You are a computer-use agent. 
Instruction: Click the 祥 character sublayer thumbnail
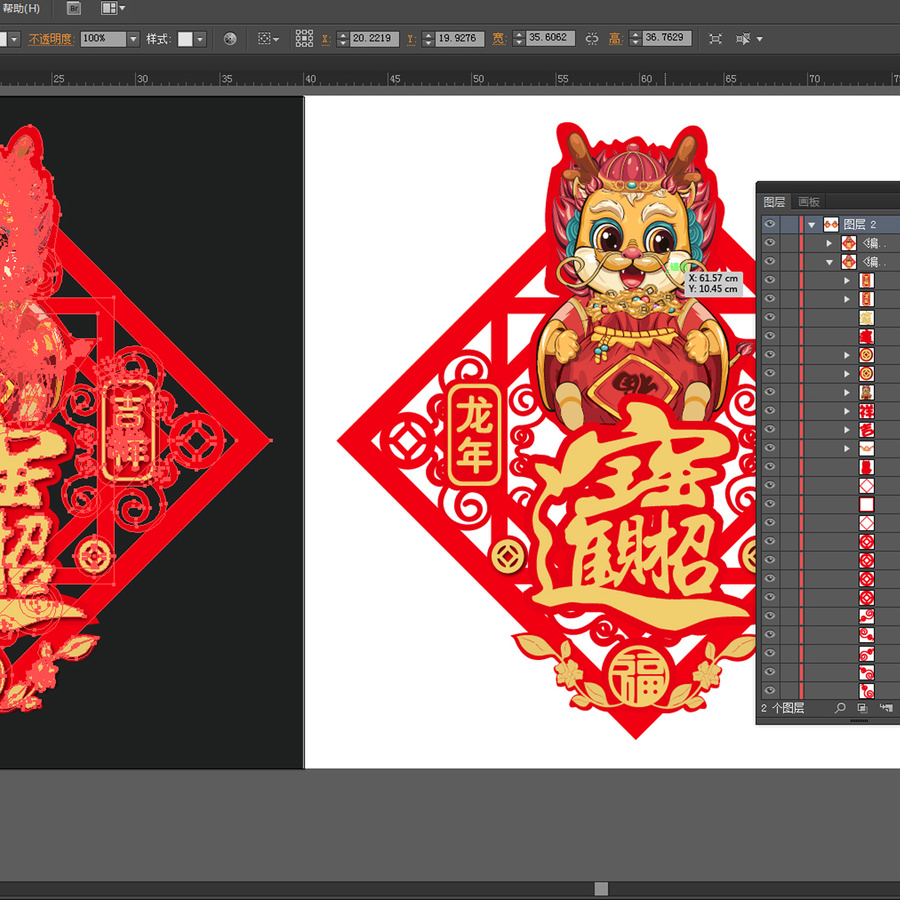pyautogui.click(x=866, y=411)
